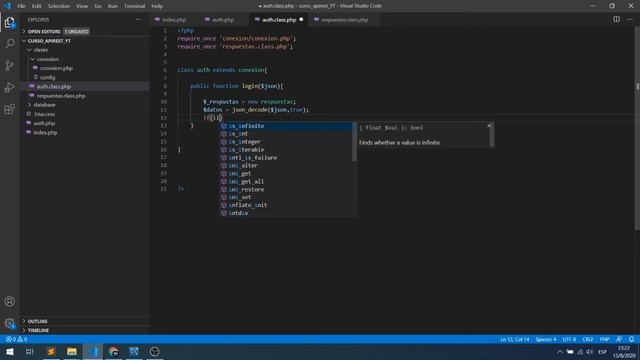Open the Windows Start menu
640x360 pixels.
(9, 351)
